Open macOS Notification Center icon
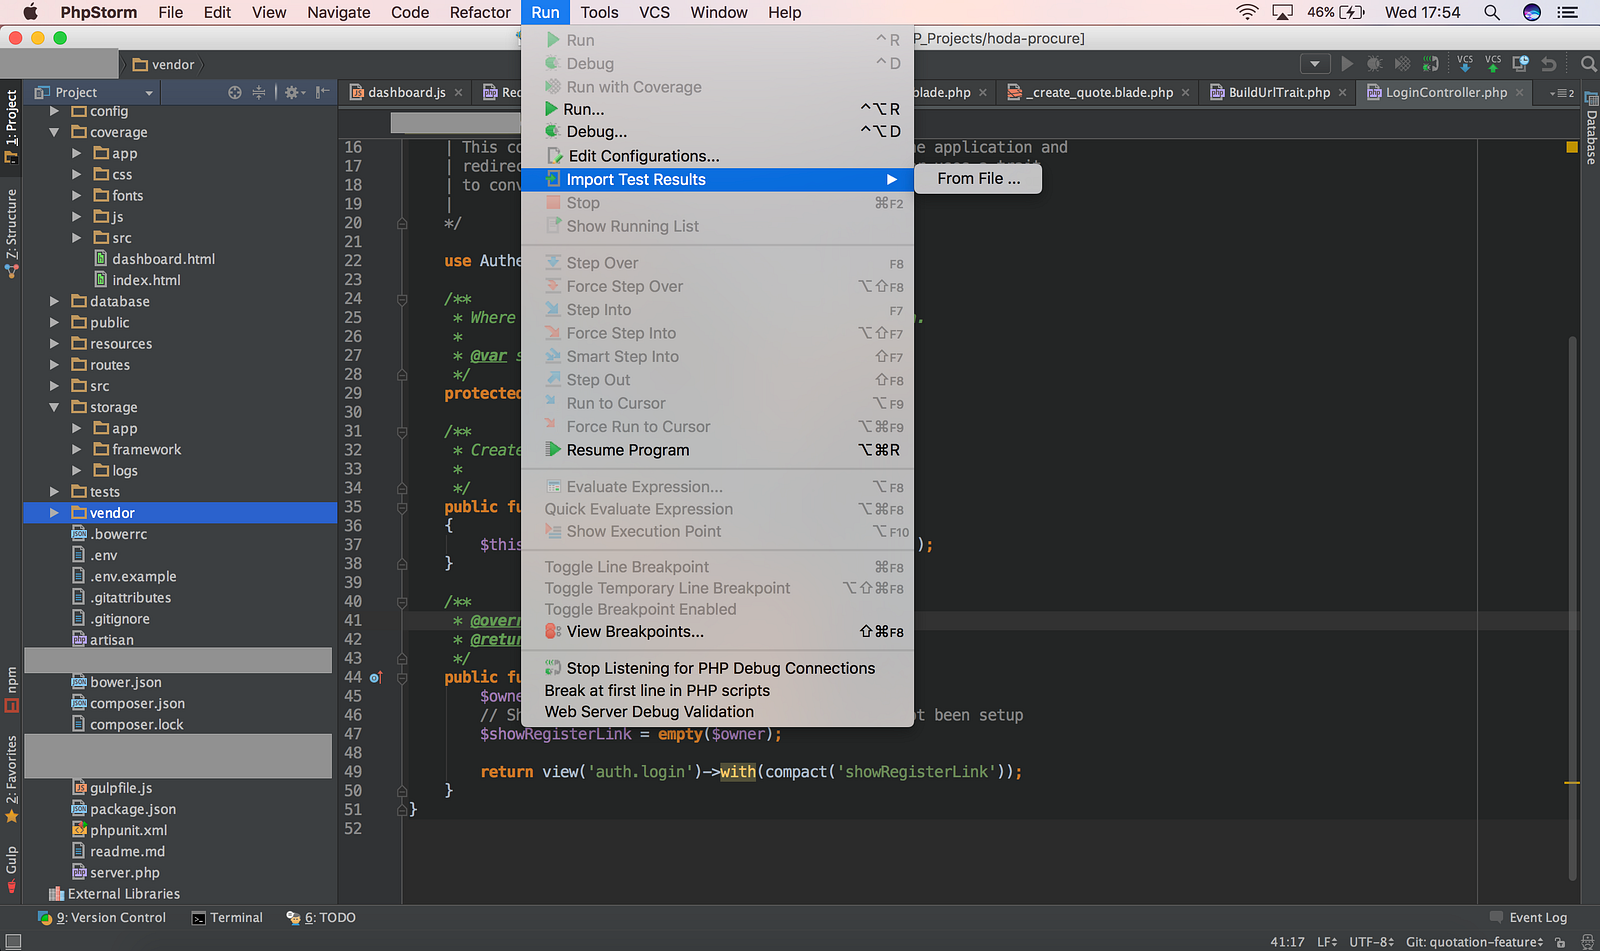Image resolution: width=1600 pixels, height=951 pixels. coord(1568,12)
